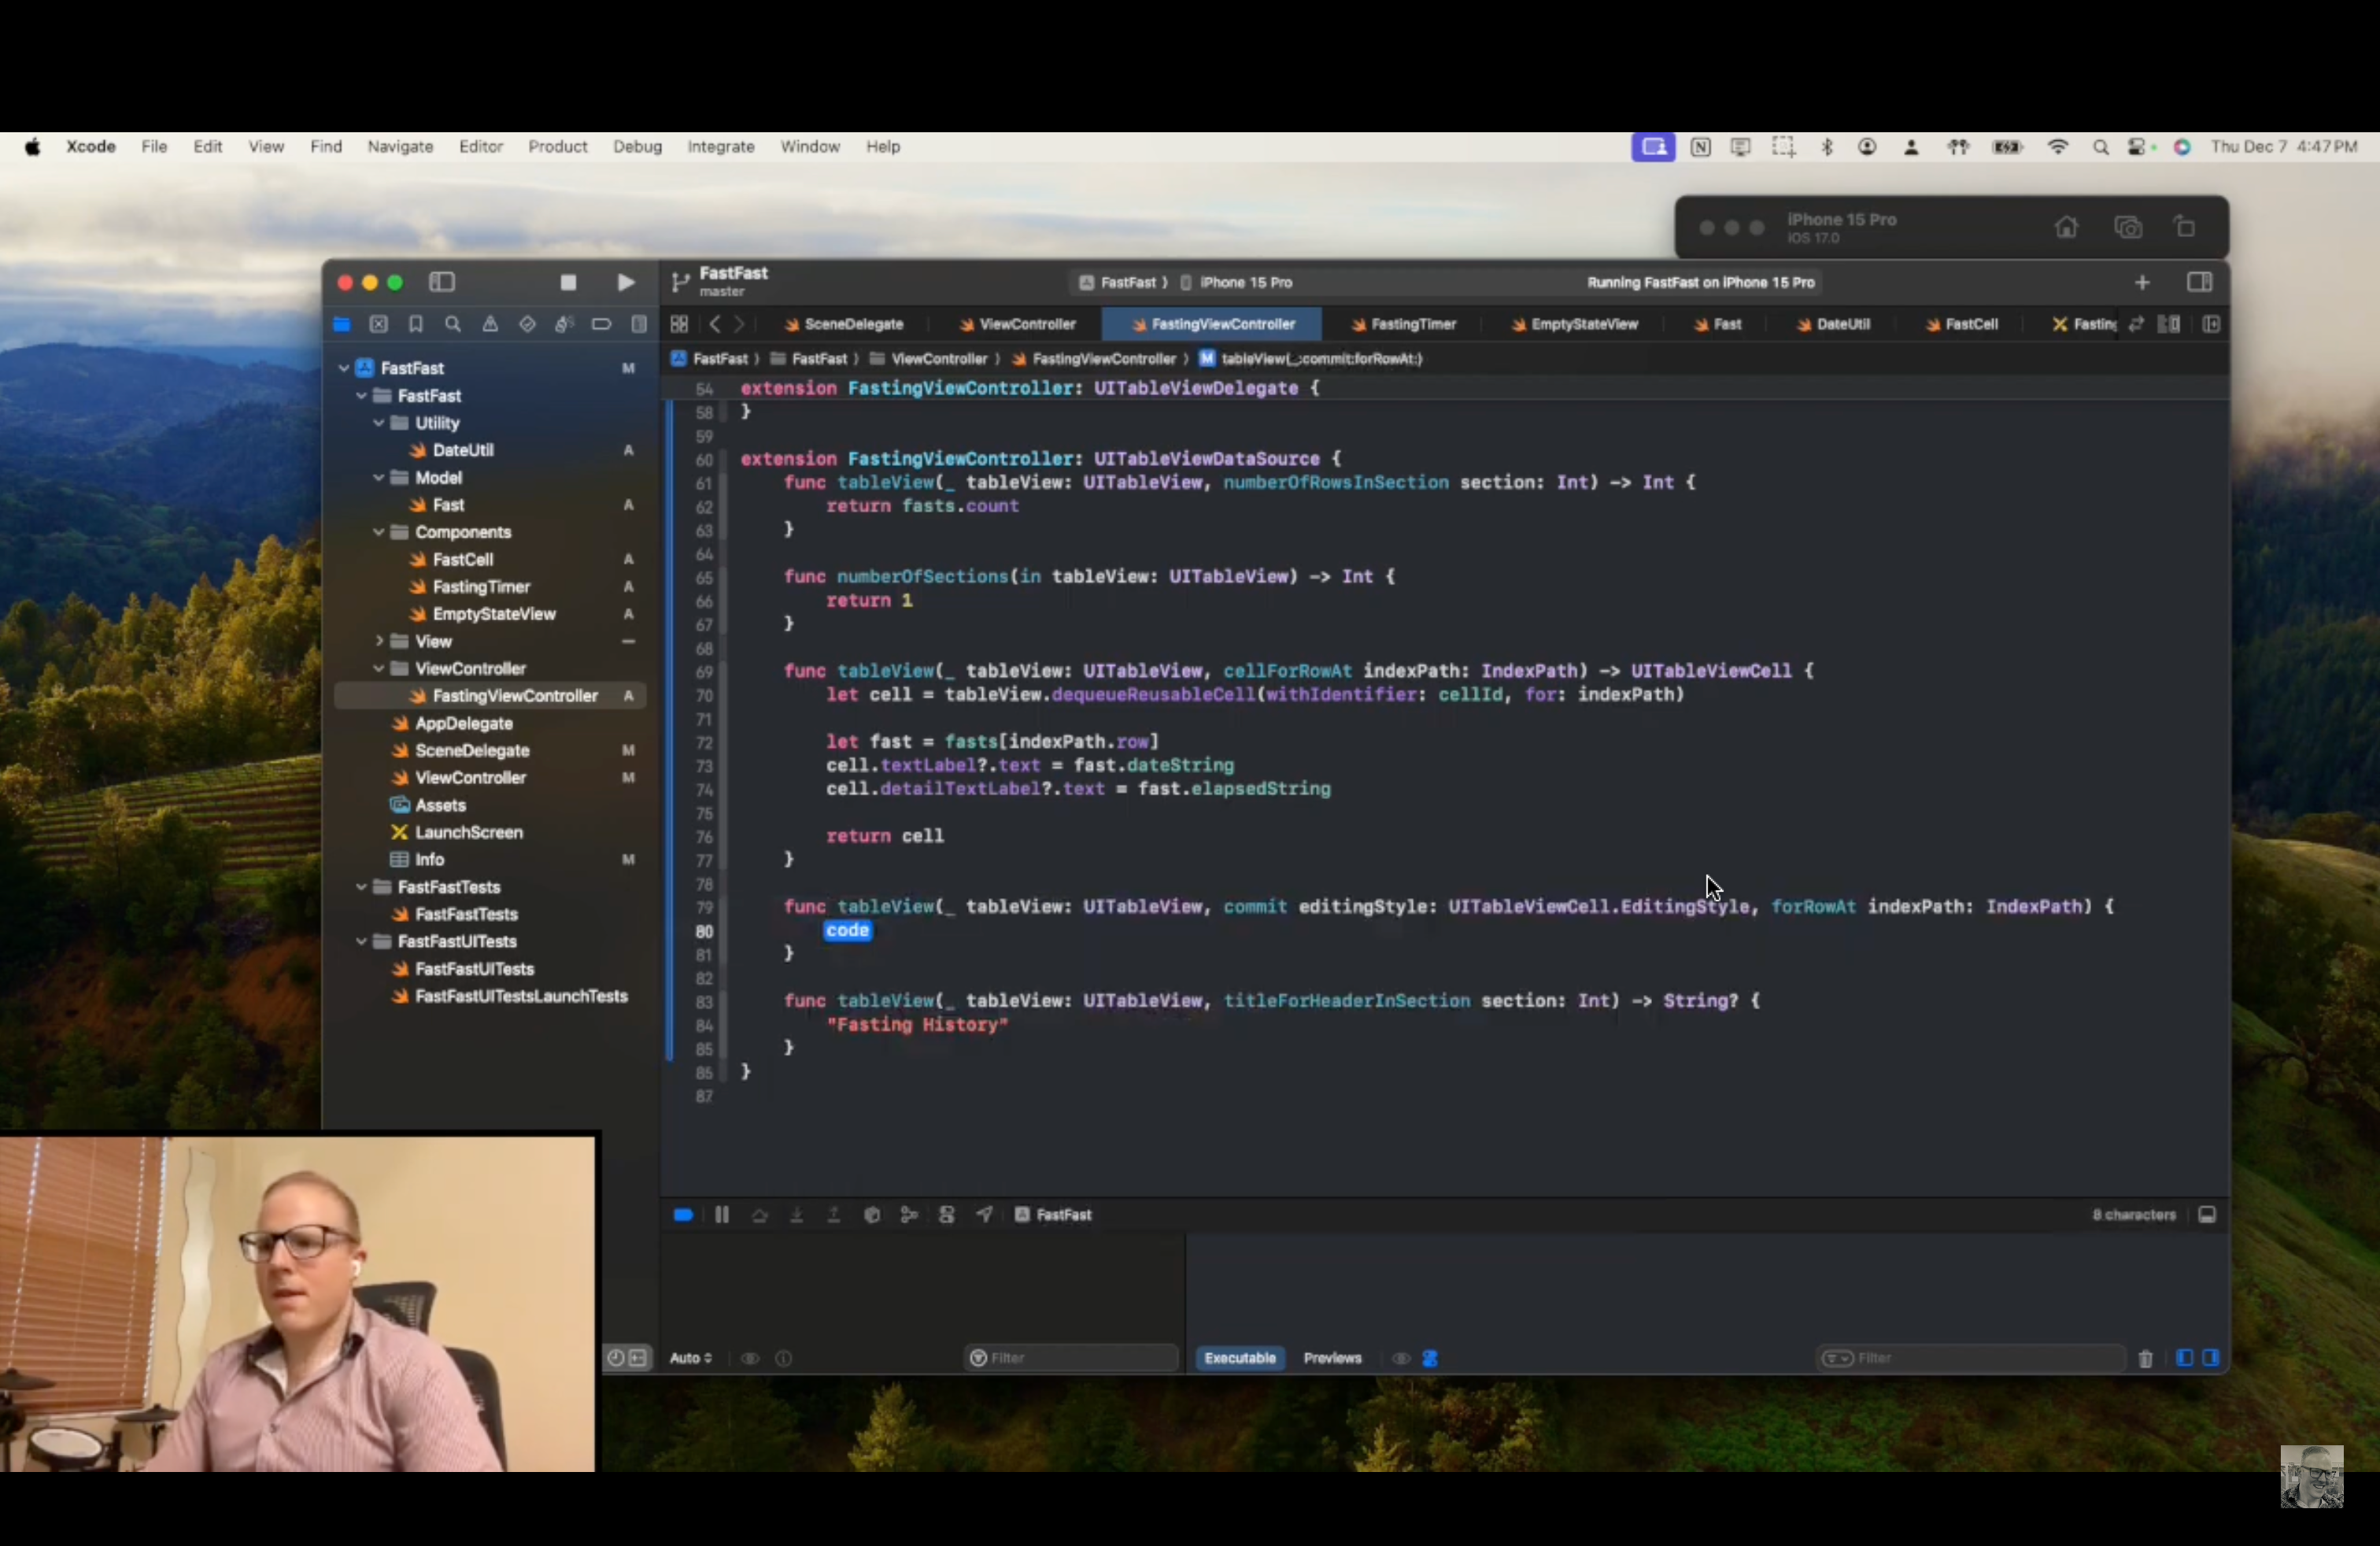Click FastingViewController in the jump bar
The image size is (2380, 1546).
tap(1093, 359)
